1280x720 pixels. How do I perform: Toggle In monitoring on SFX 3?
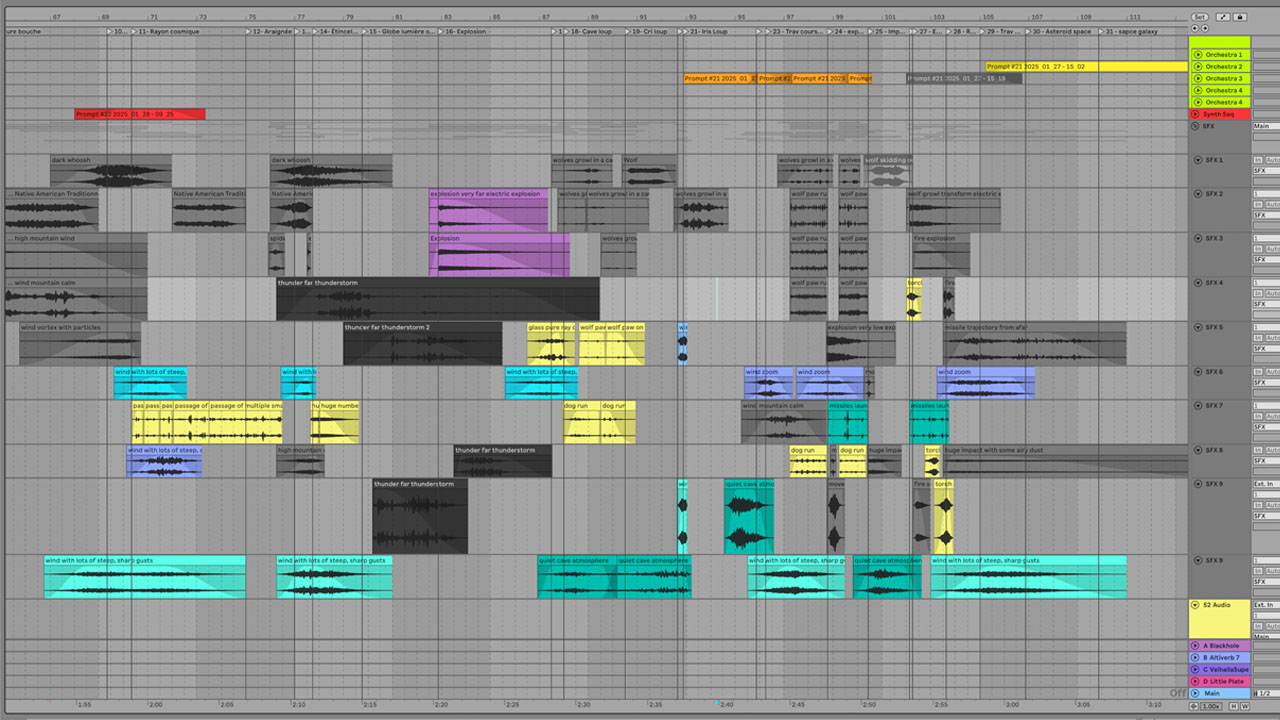pyautogui.click(x=1259, y=249)
